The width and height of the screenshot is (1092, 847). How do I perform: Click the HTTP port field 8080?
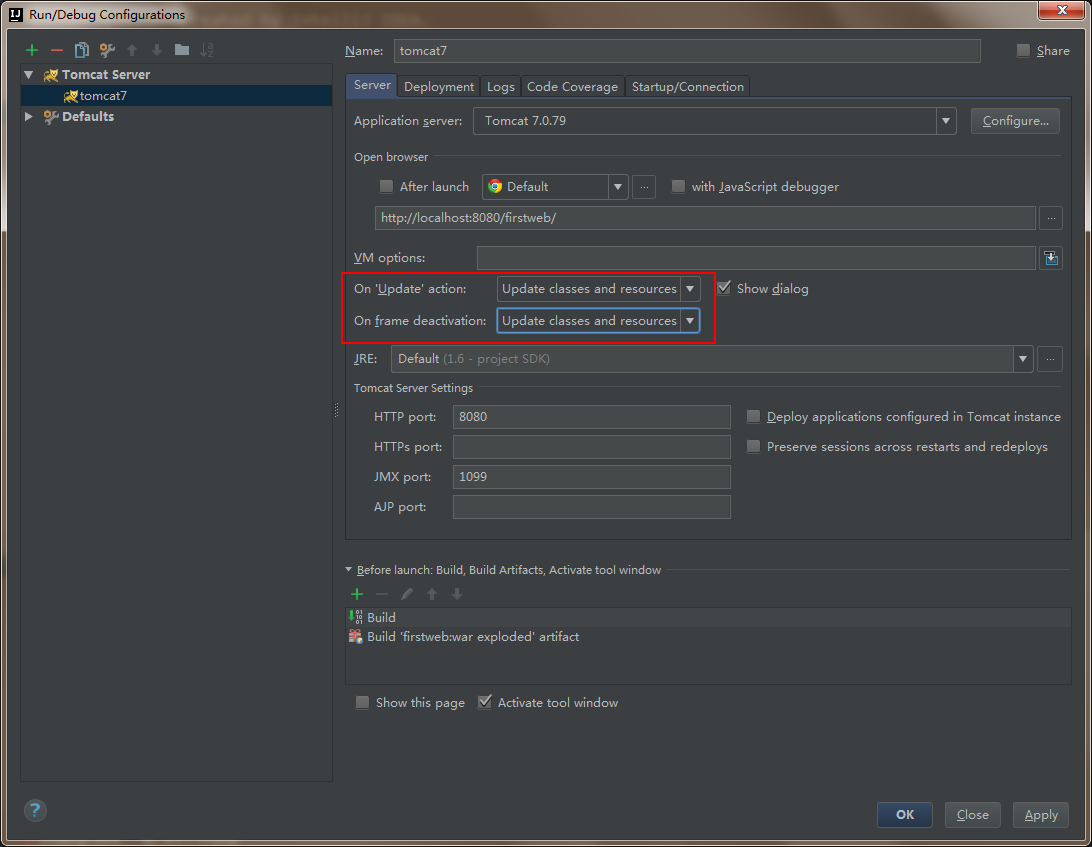[x=591, y=417]
